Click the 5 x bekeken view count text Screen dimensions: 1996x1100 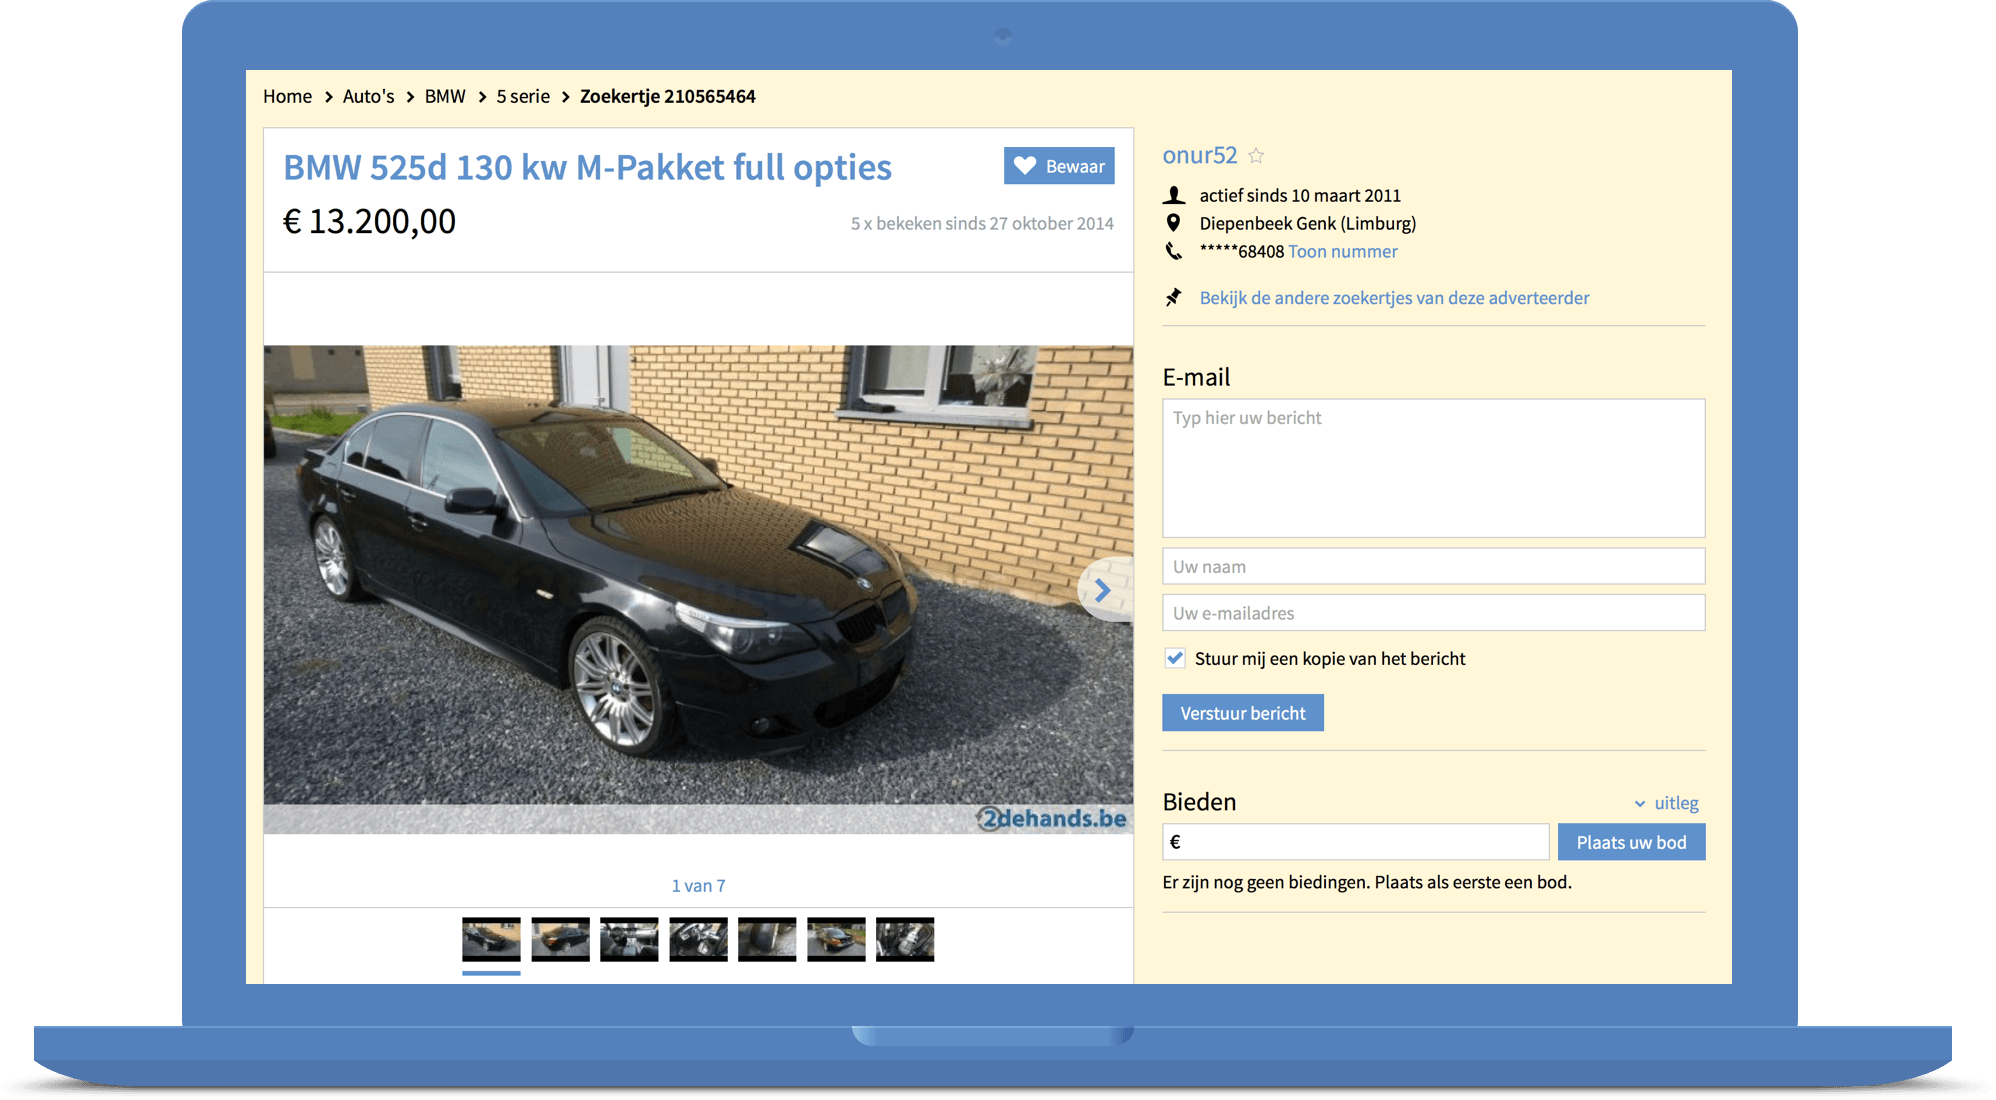click(x=982, y=224)
